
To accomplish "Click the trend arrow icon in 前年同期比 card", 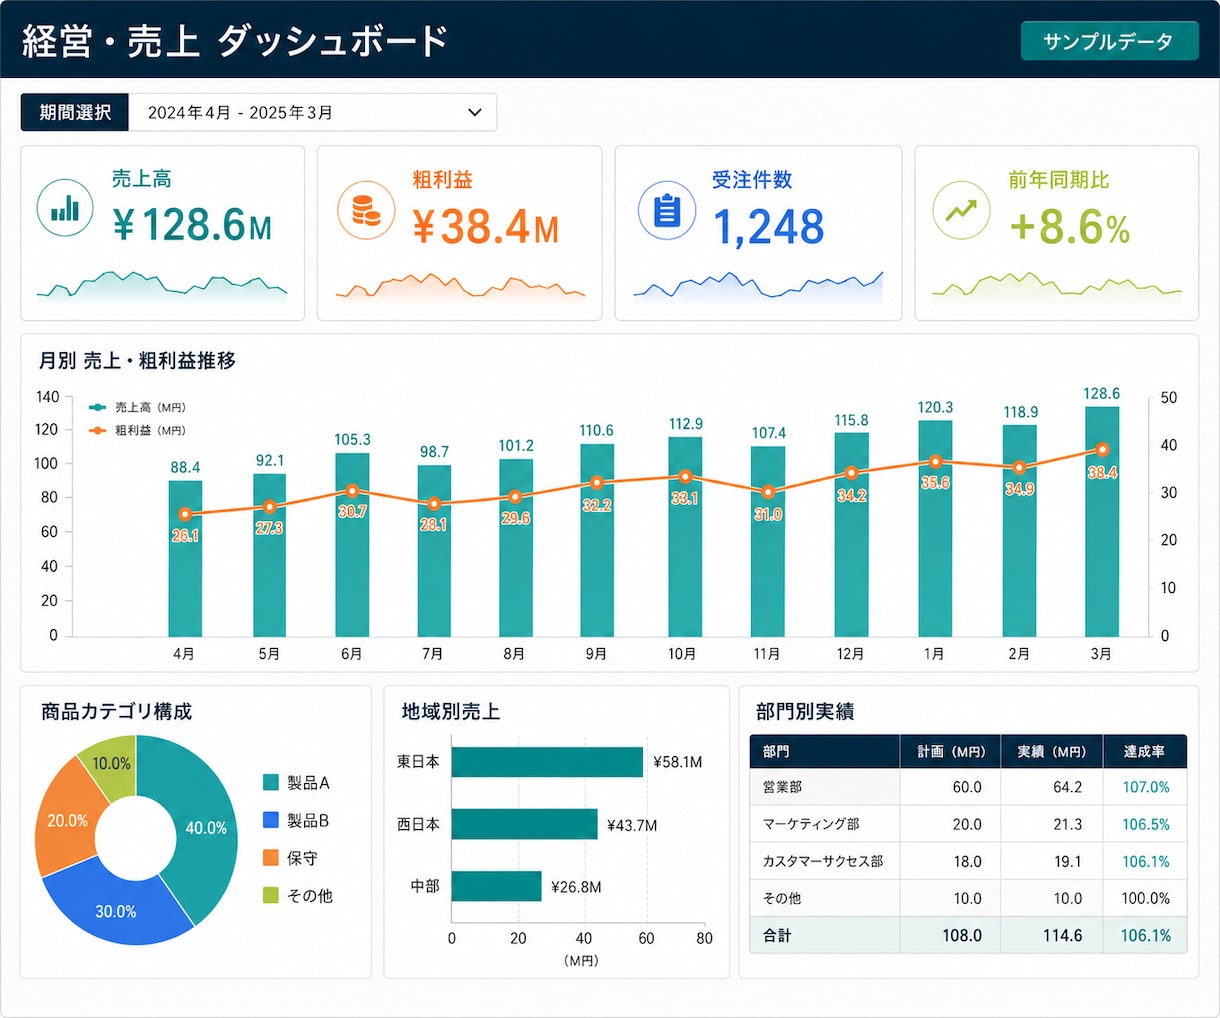I will (x=961, y=210).
